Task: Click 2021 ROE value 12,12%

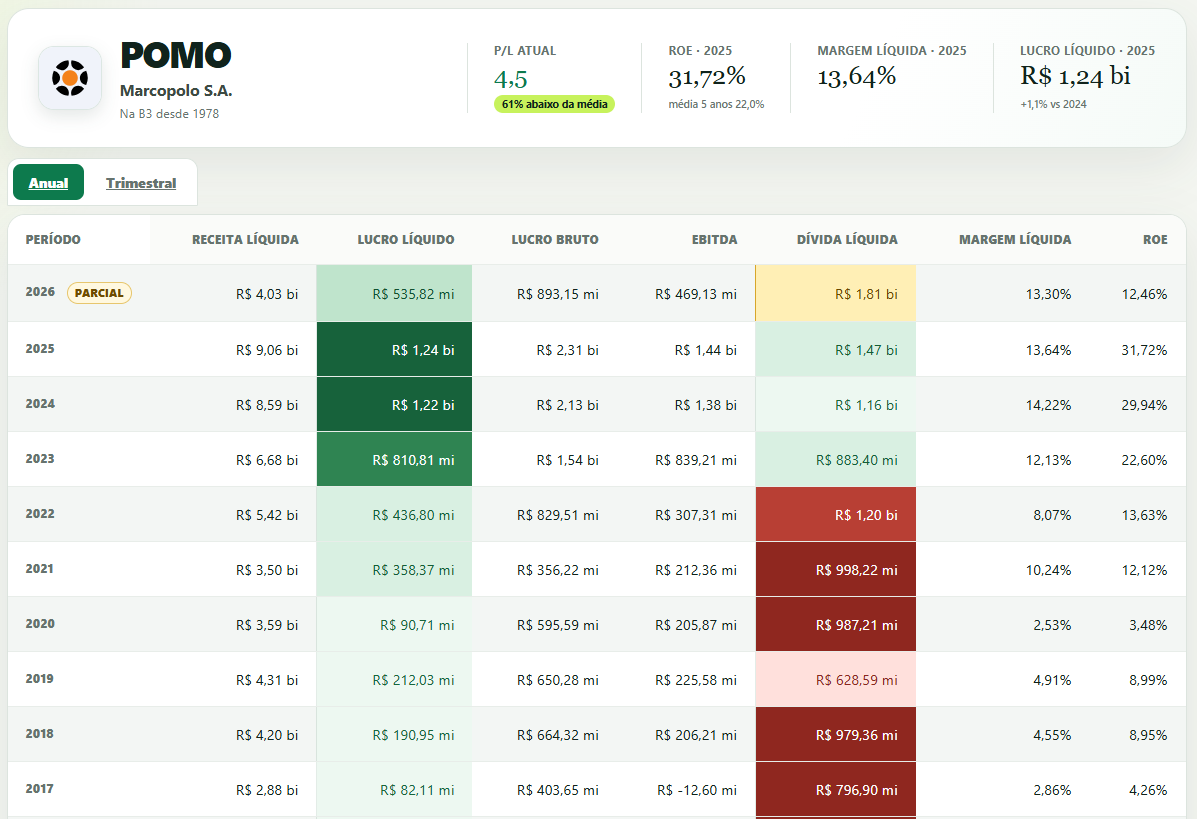Action: [x=1144, y=570]
